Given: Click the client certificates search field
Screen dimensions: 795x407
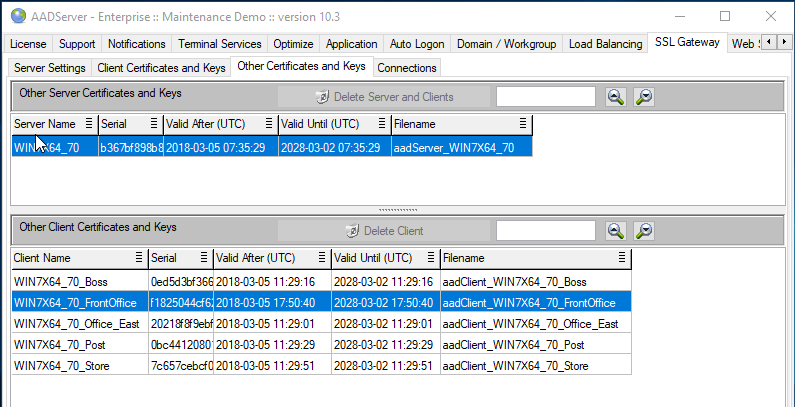Looking at the screenshot, I should (x=546, y=231).
